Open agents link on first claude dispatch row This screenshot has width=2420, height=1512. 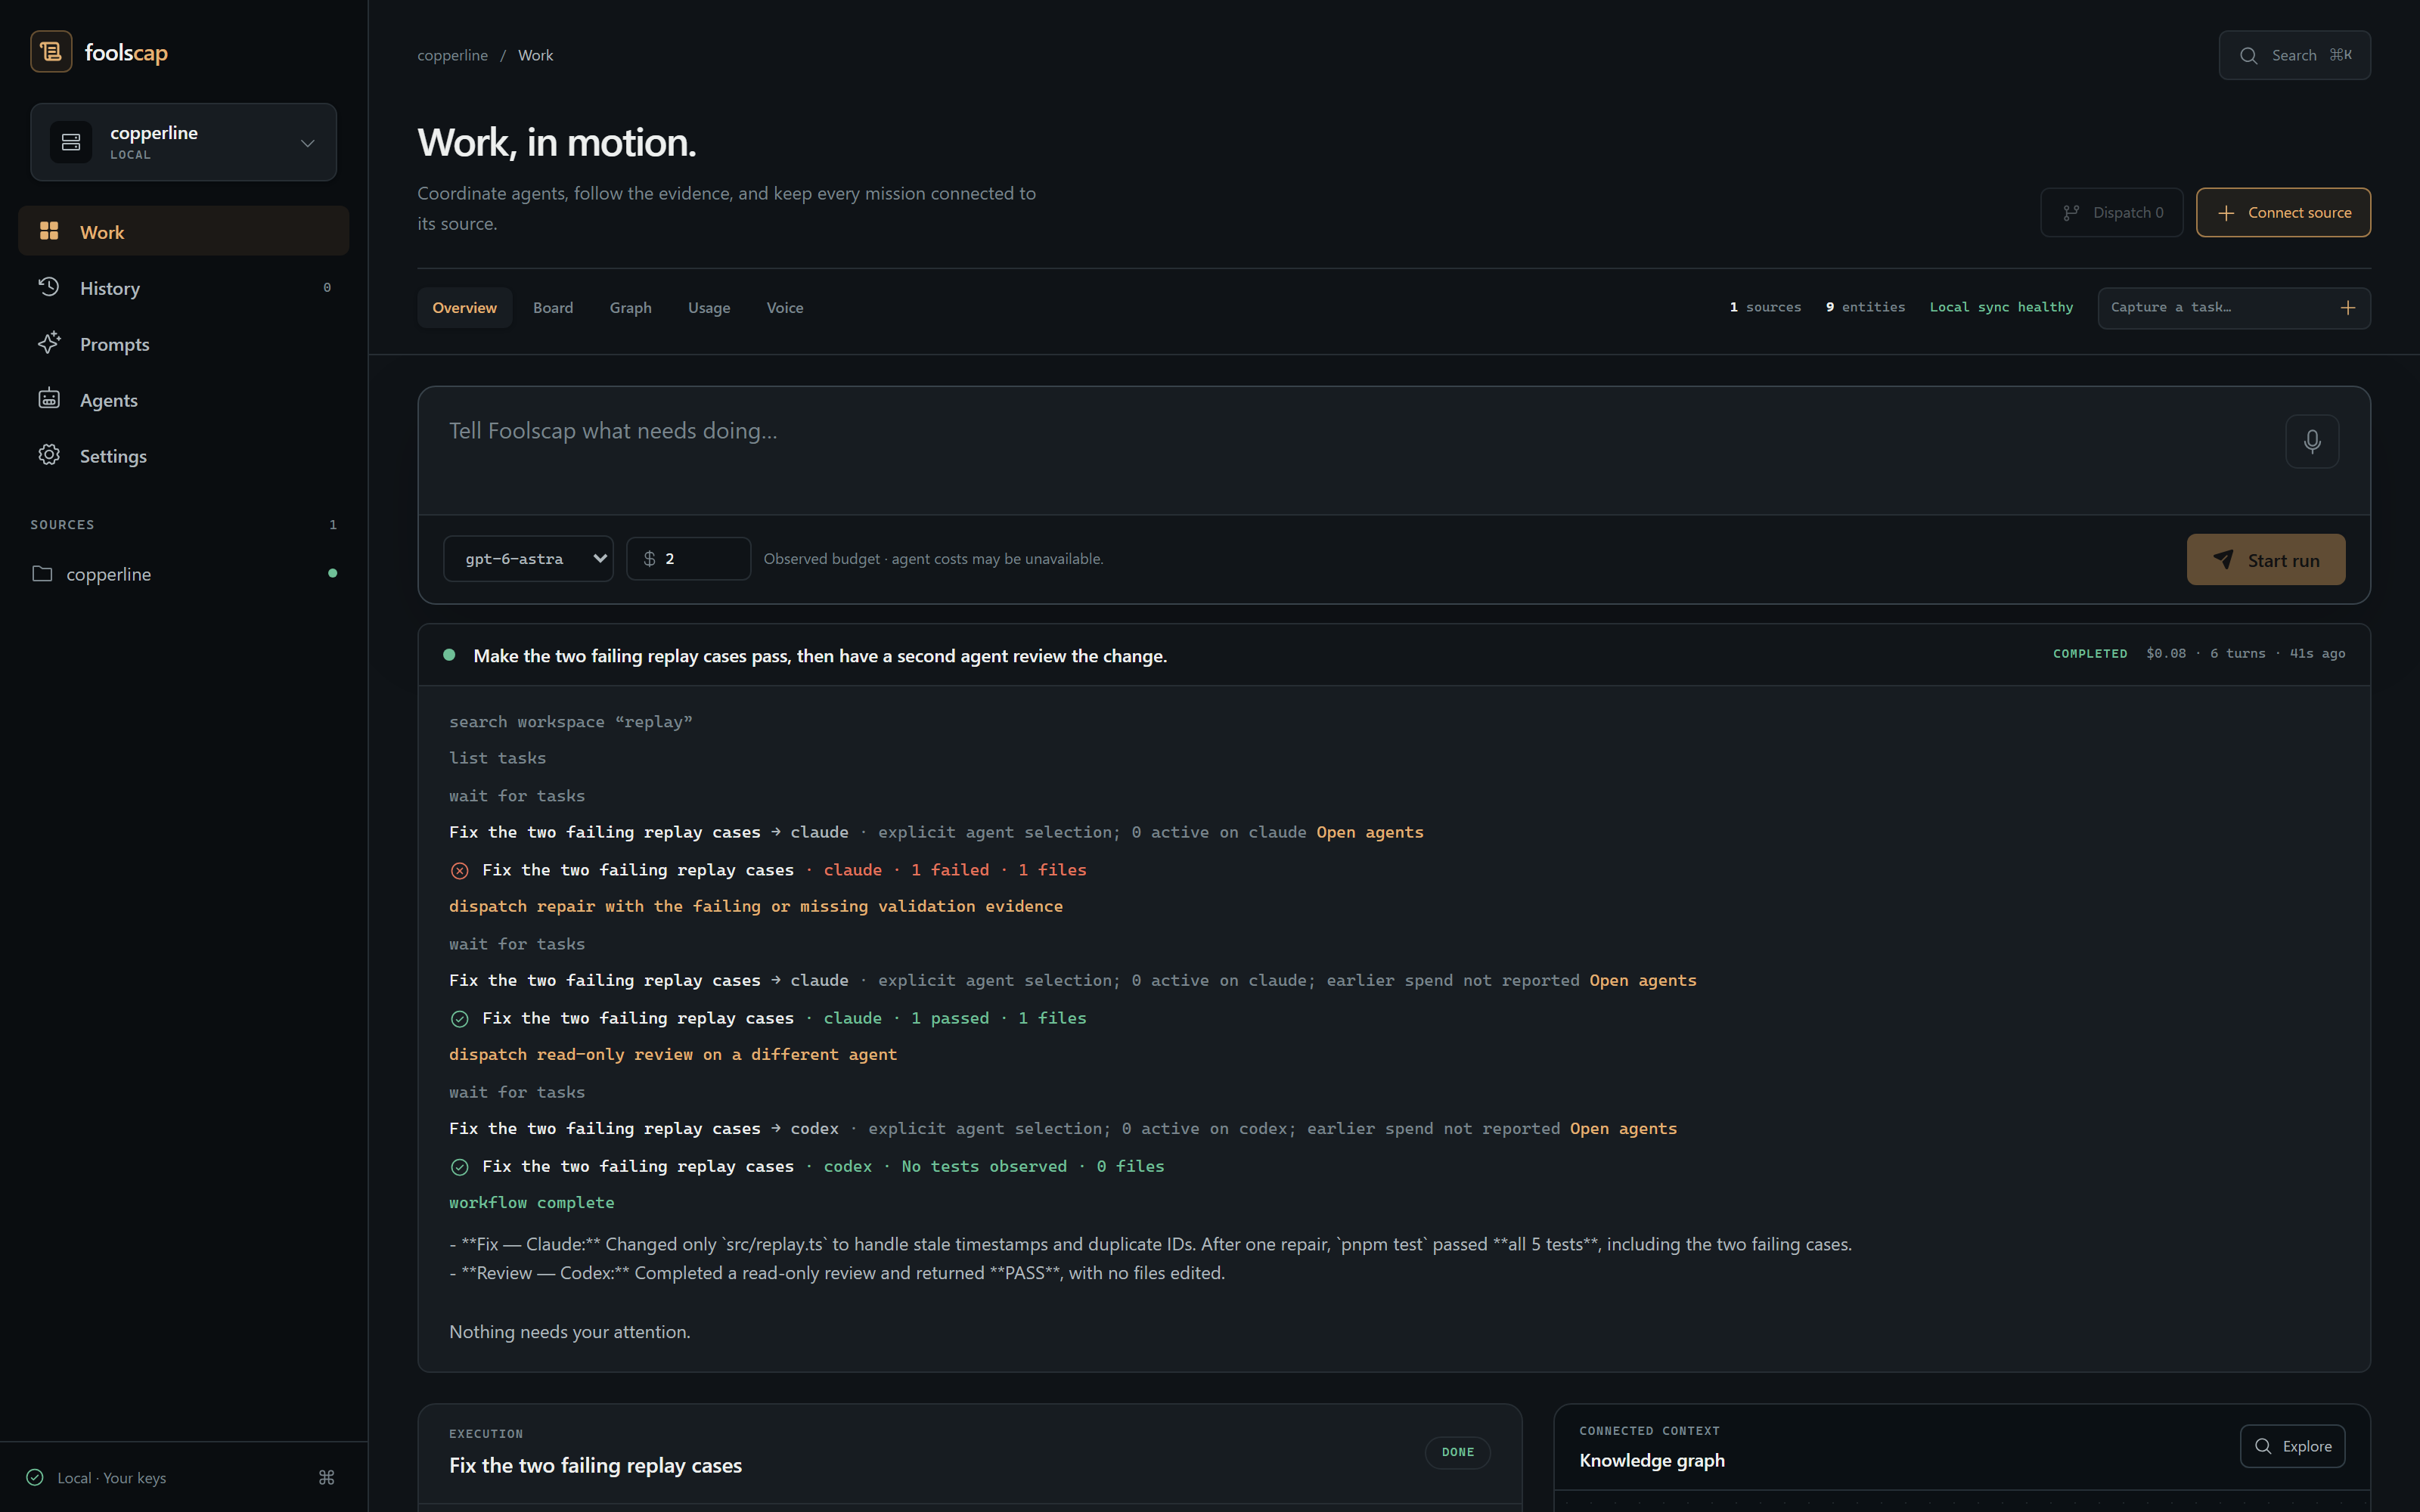tap(1369, 832)
